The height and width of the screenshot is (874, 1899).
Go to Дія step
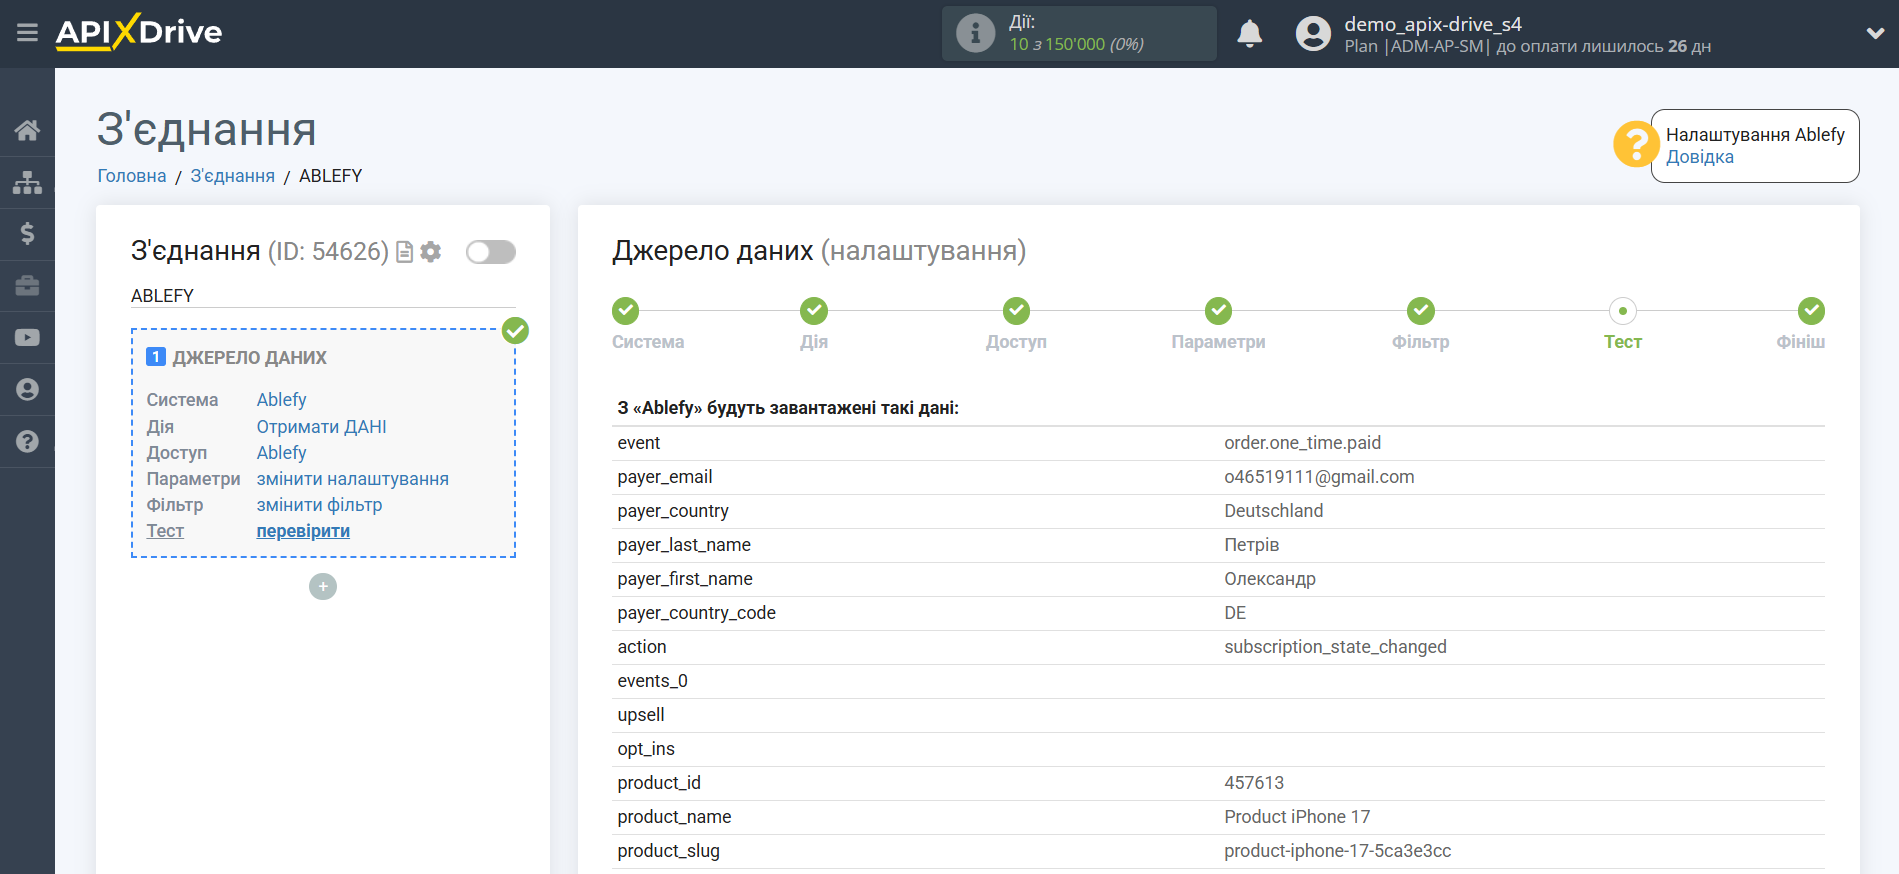814,311
